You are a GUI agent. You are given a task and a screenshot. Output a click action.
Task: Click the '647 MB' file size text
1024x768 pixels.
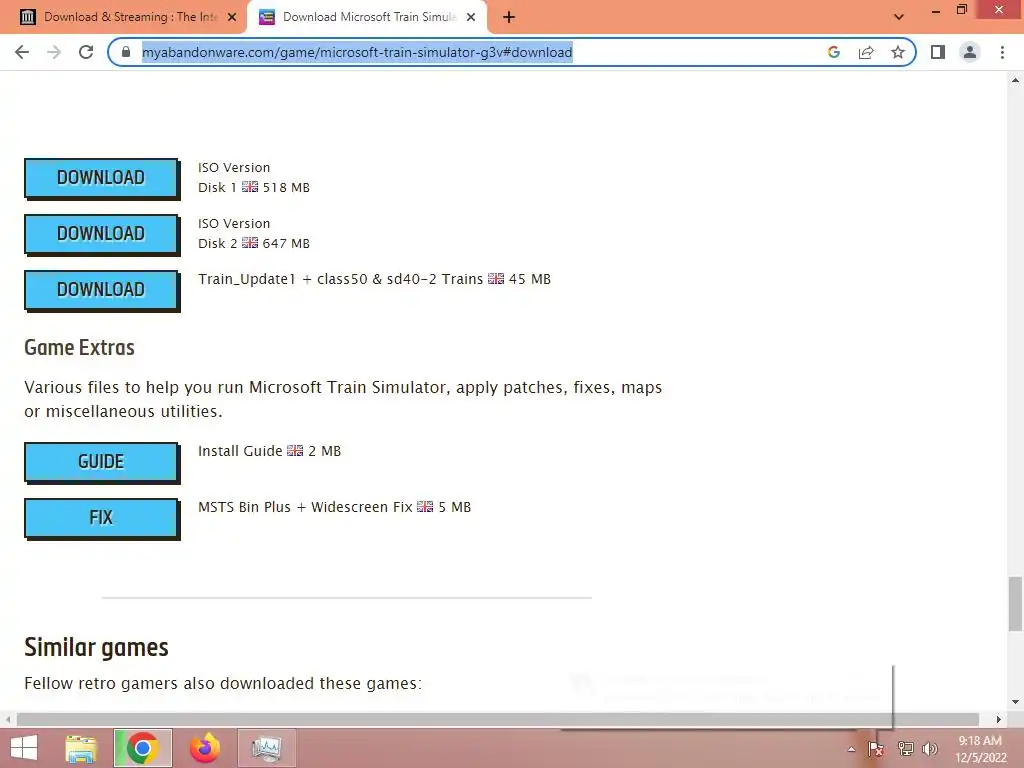[286, 244]
